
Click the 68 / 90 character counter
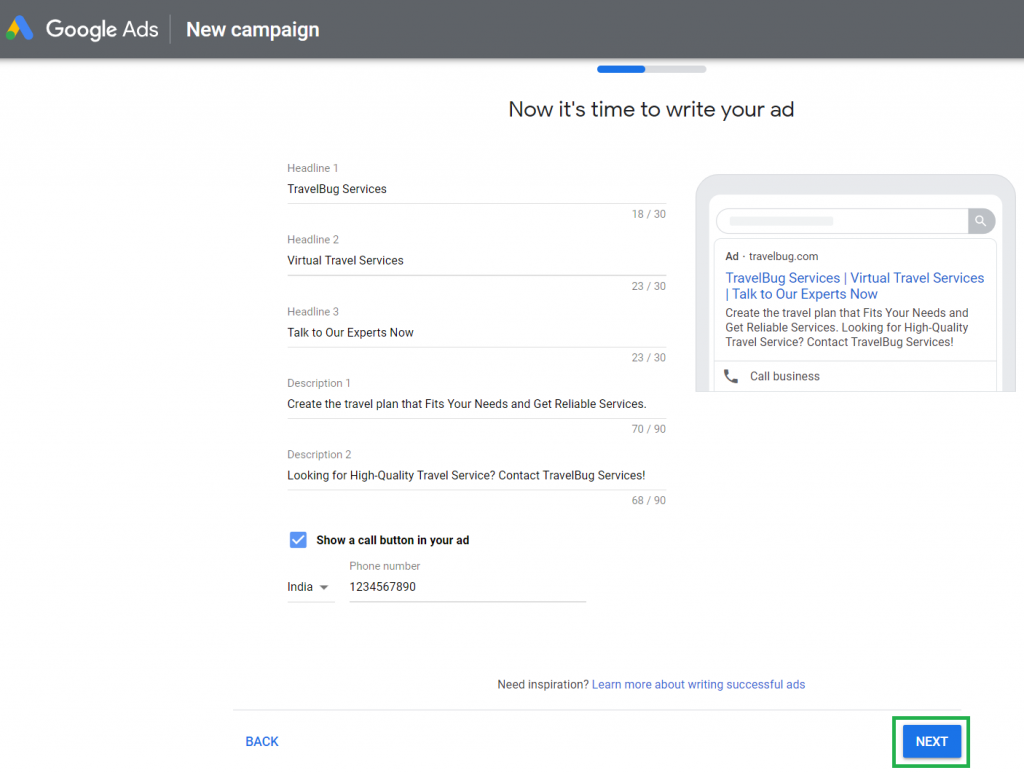pyautogui.click(x=648, y=501)
